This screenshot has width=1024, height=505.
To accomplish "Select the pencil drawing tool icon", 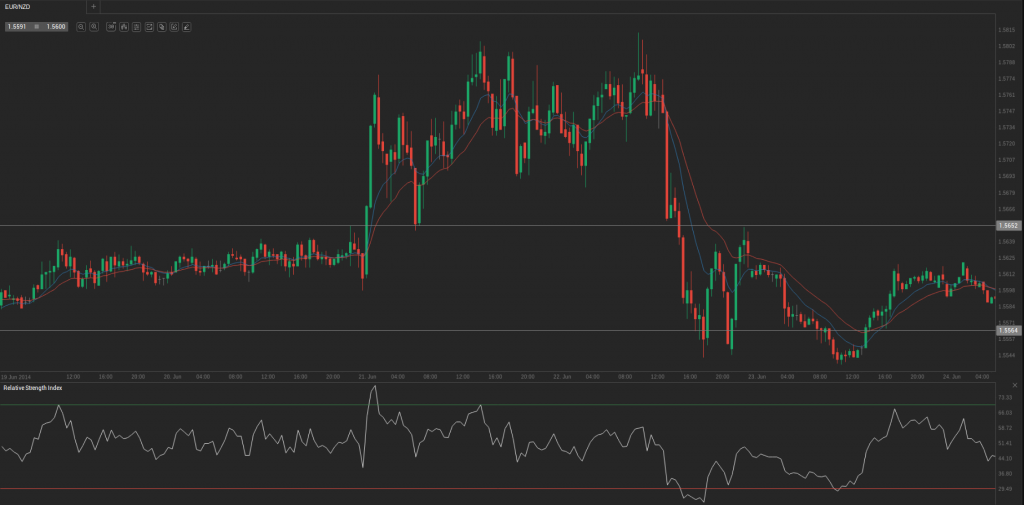I will pyautogui.click(x=186, y=27).
